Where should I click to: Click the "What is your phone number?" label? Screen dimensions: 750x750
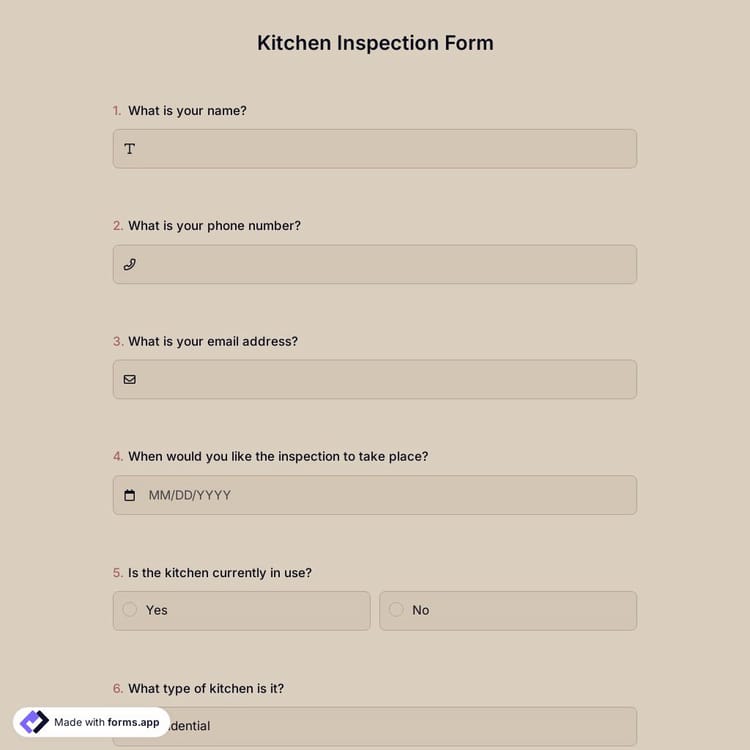tap(214, 226)
